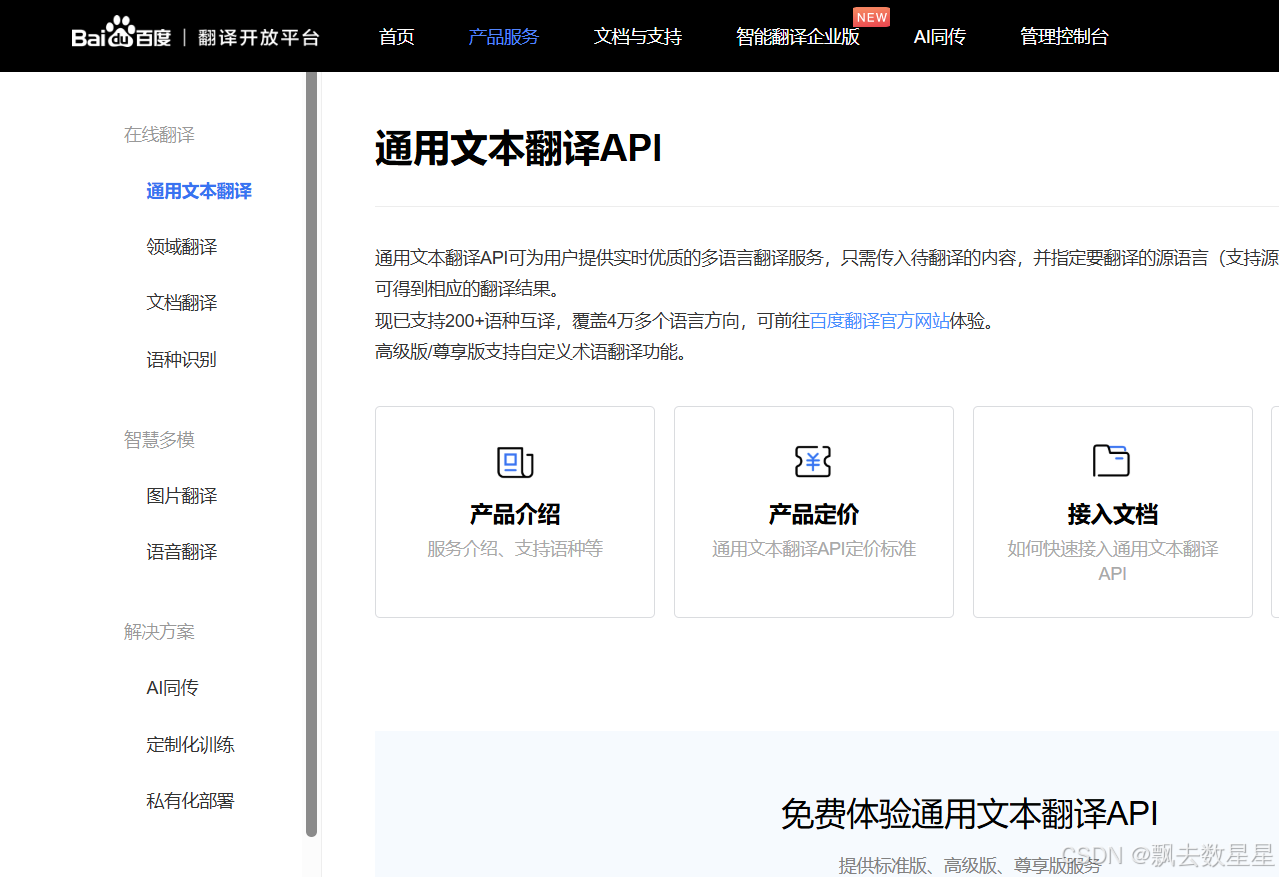
Task: Click the 在线翻译 section label
Action: (159, 135)
